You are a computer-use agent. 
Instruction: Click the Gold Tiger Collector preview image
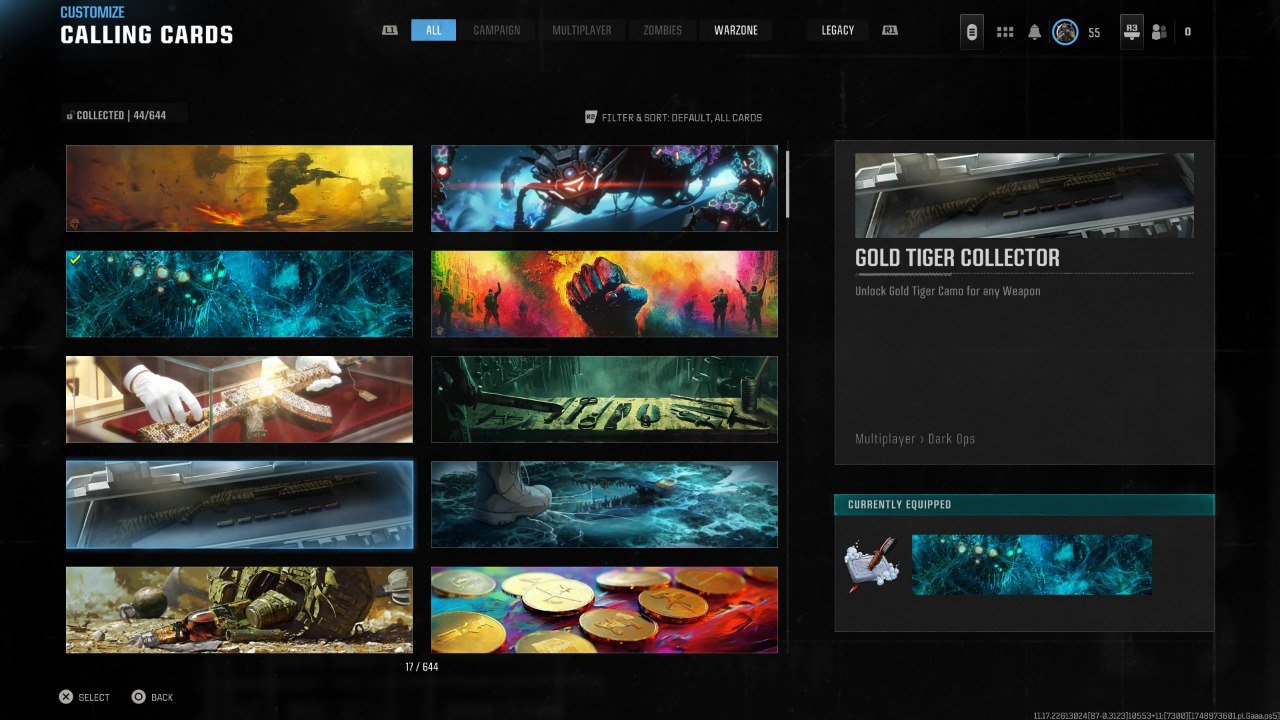point(1024,195)
